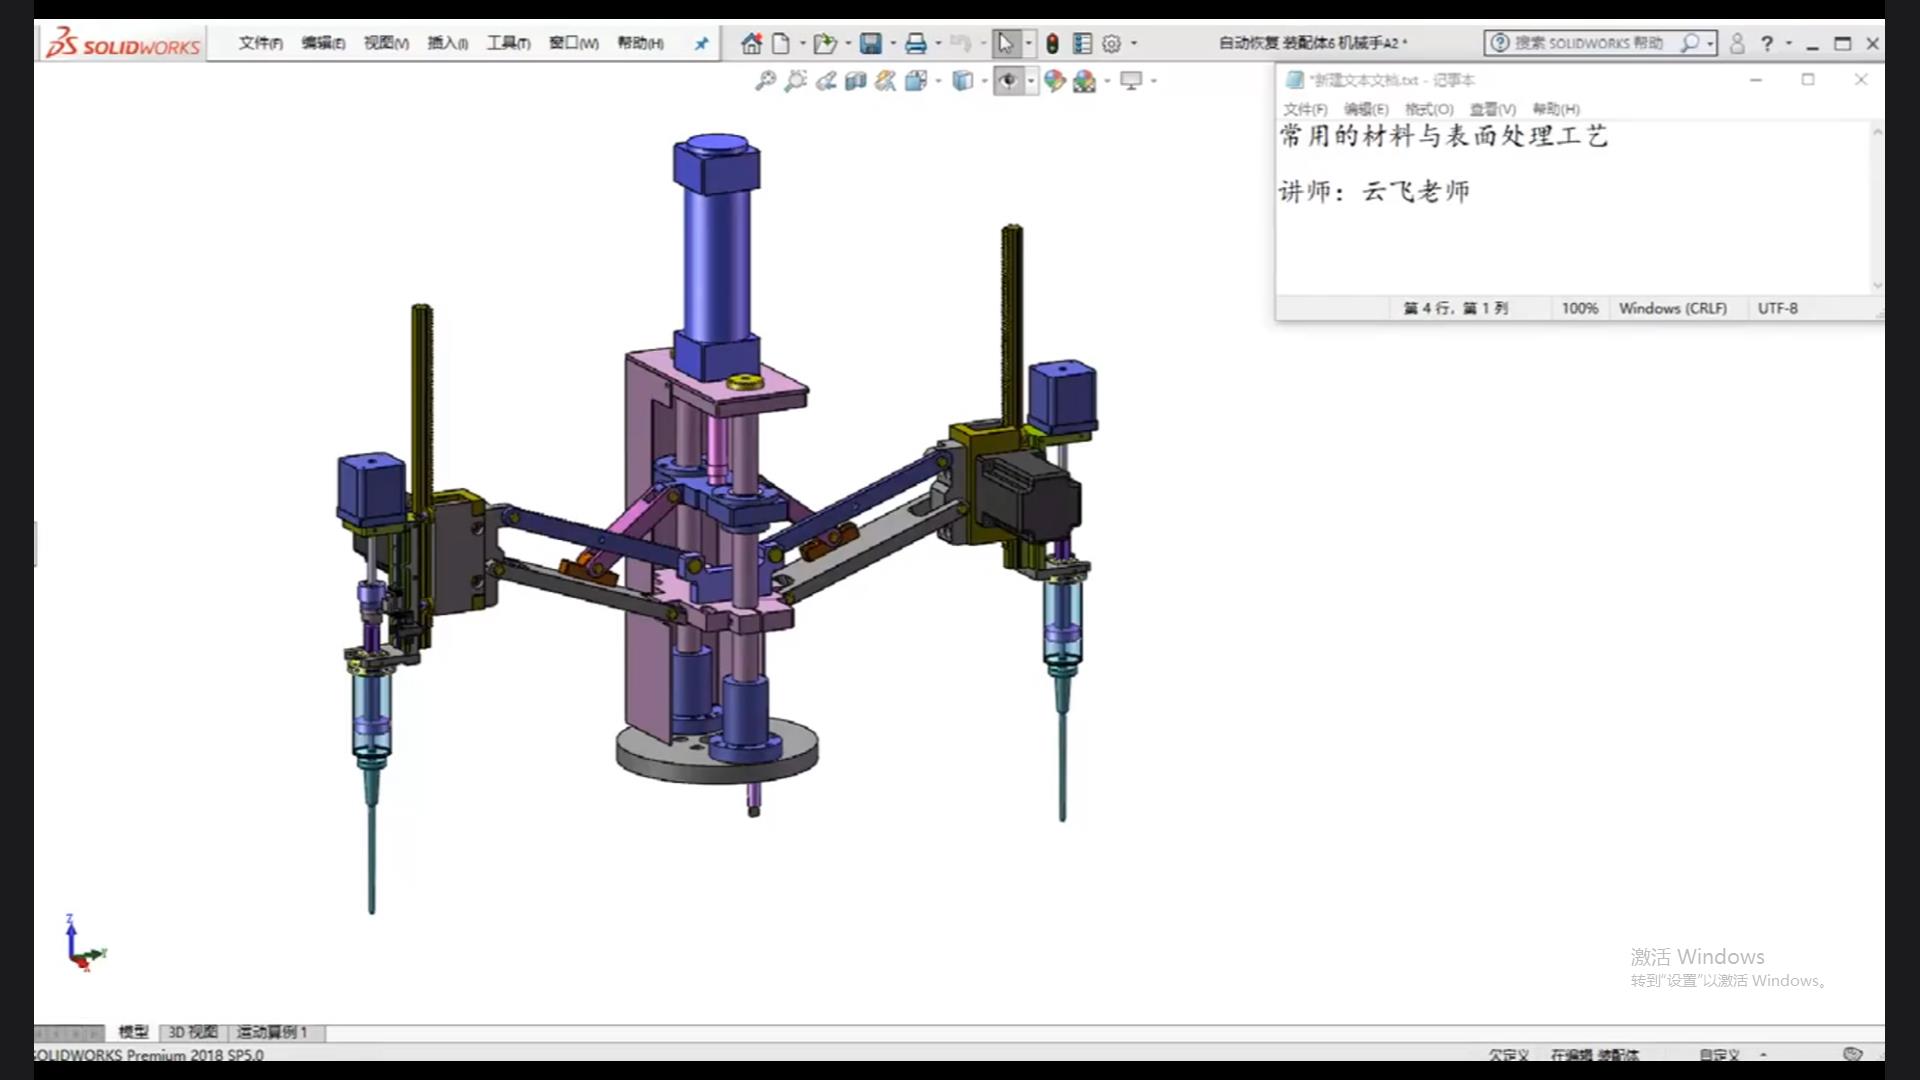Click the Display Style cube icon

point(963,81)
